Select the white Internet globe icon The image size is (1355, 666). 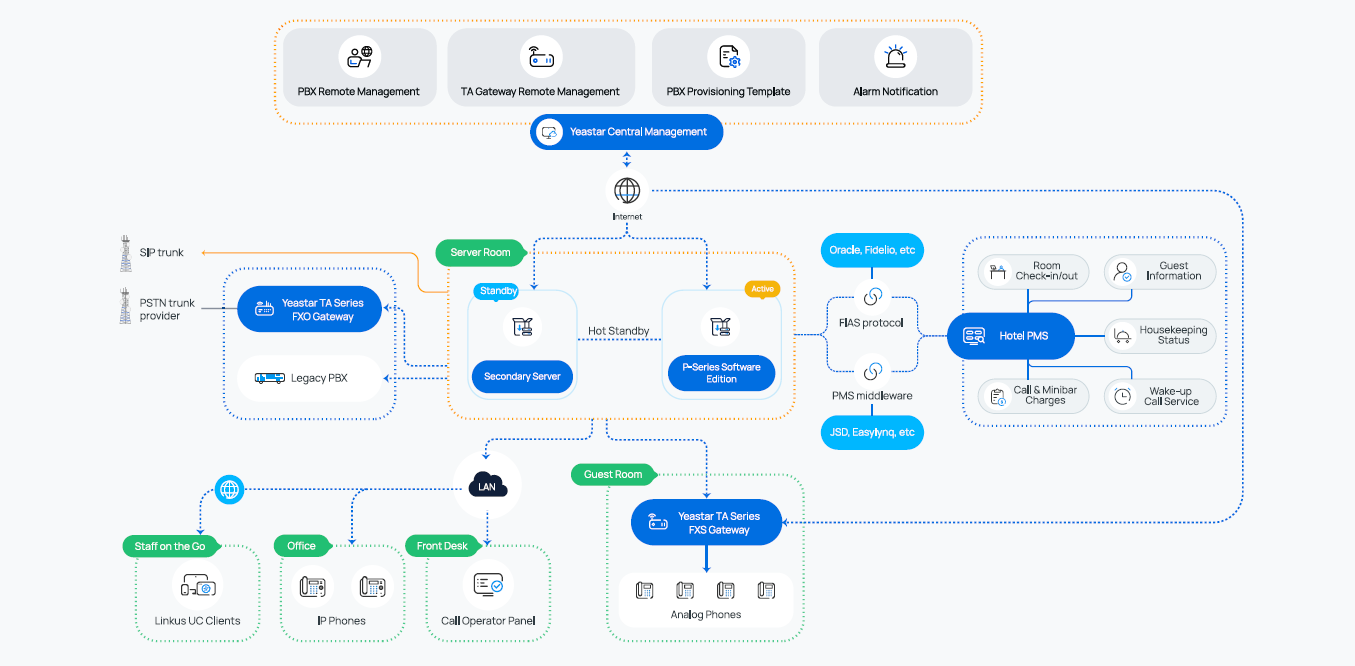point(627,190)
